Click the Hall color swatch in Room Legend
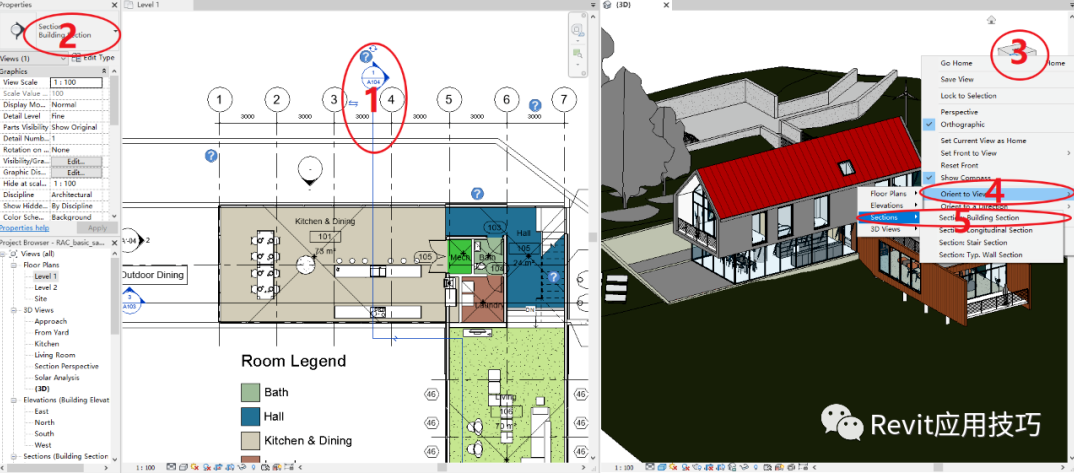 [250, 416]
